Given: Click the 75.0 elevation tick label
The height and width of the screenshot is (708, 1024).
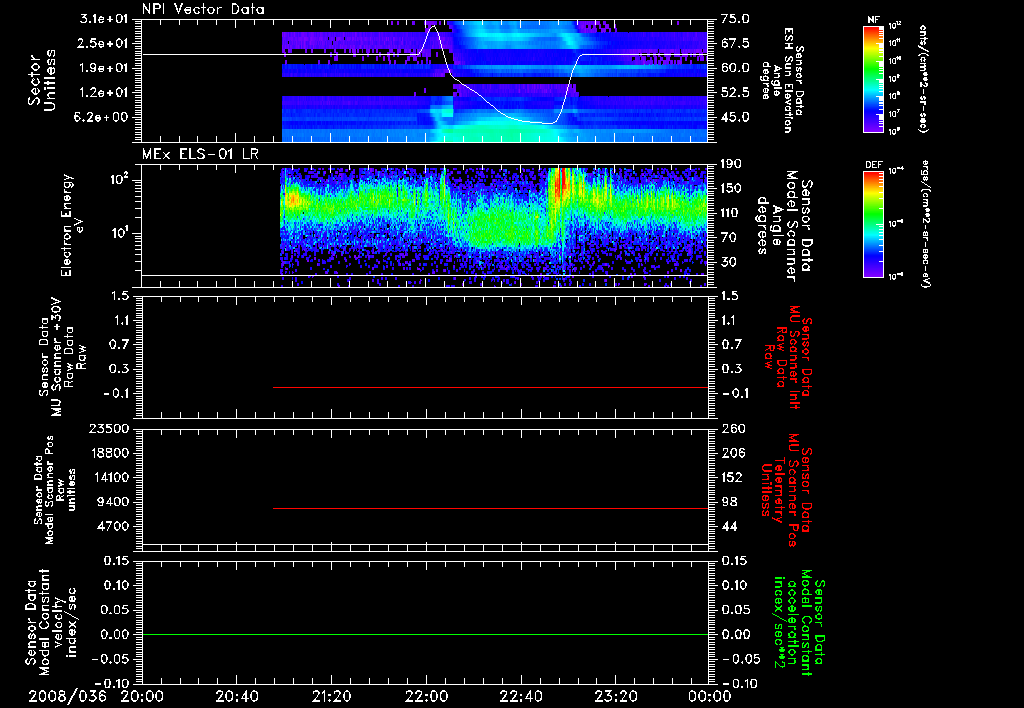Looking at the screenshot, I should (735, 19).
